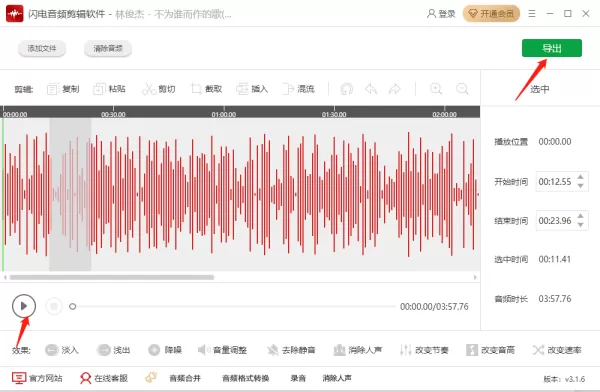The width and height of the screenshot is (600, 392).
Task: Click the Mix (混流) tool
Action: click(x=298, y=89)
